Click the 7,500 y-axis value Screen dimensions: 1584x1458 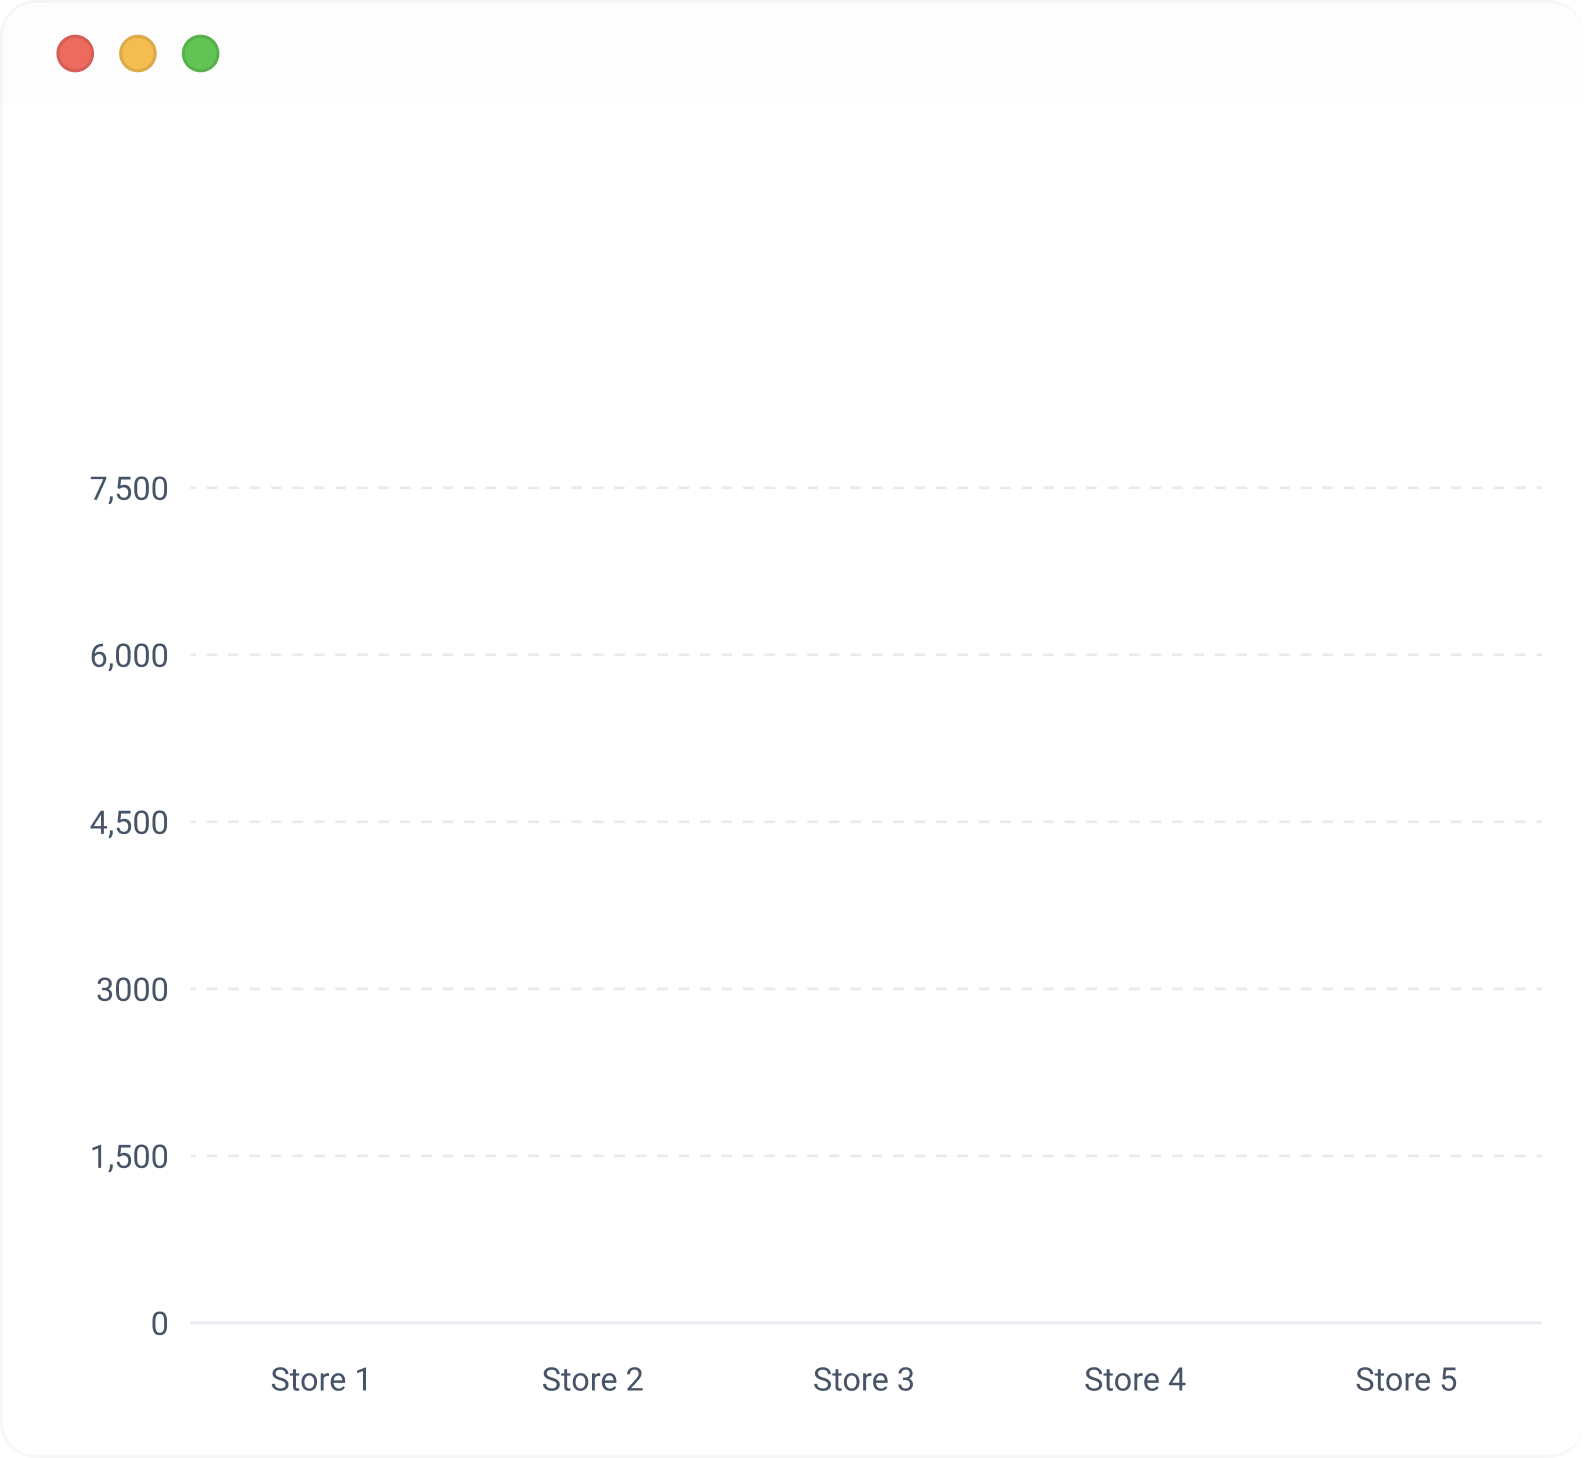129,489
